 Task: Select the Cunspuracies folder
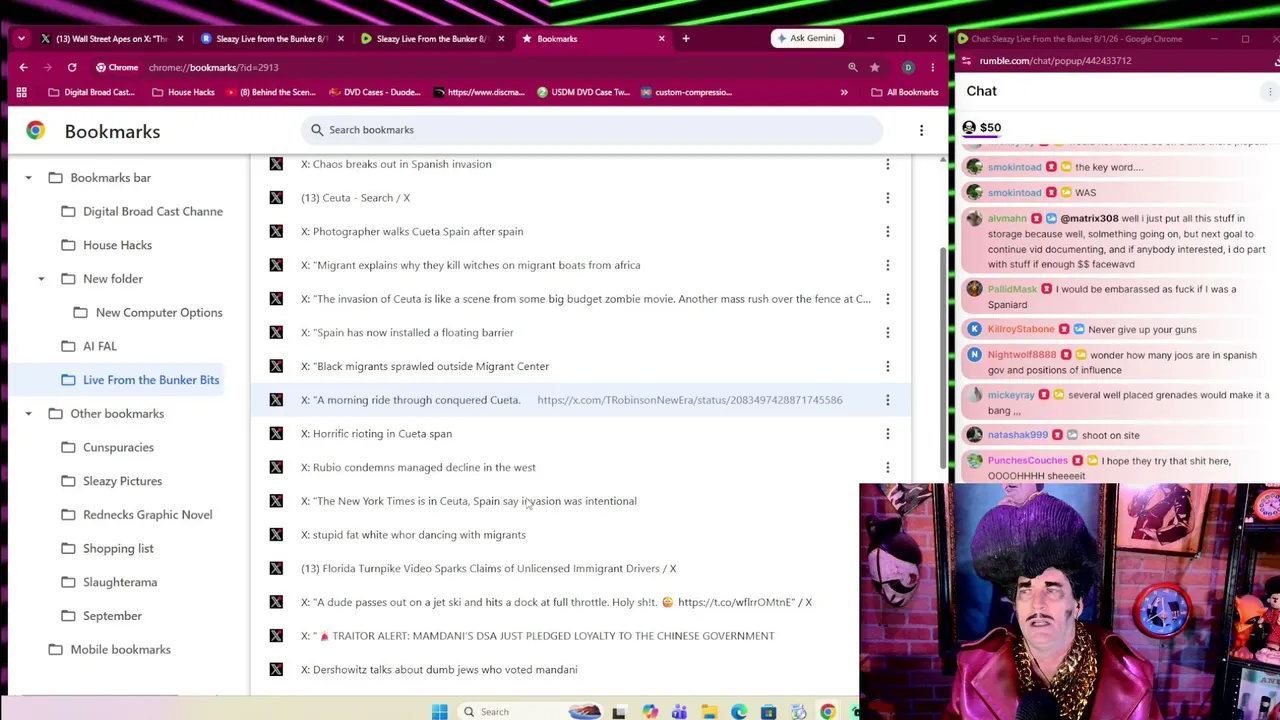107,447
